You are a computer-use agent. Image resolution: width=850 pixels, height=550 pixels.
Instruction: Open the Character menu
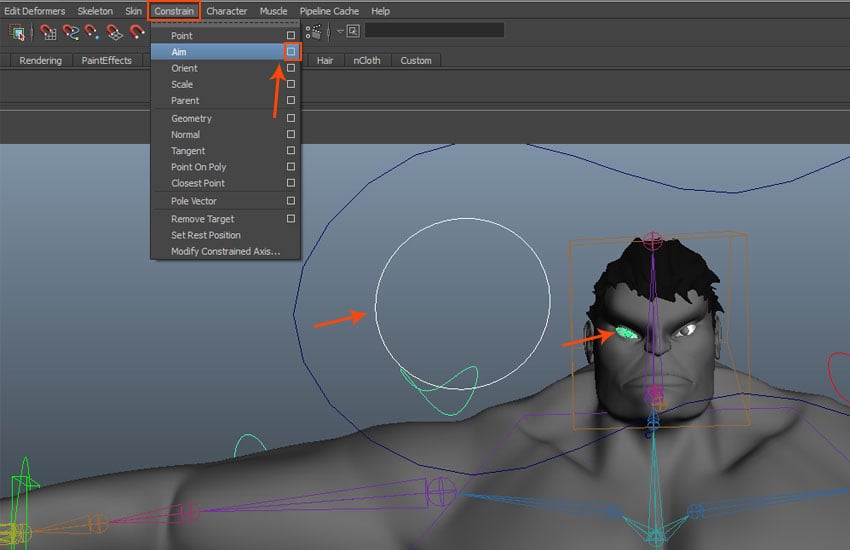(227, 11)
